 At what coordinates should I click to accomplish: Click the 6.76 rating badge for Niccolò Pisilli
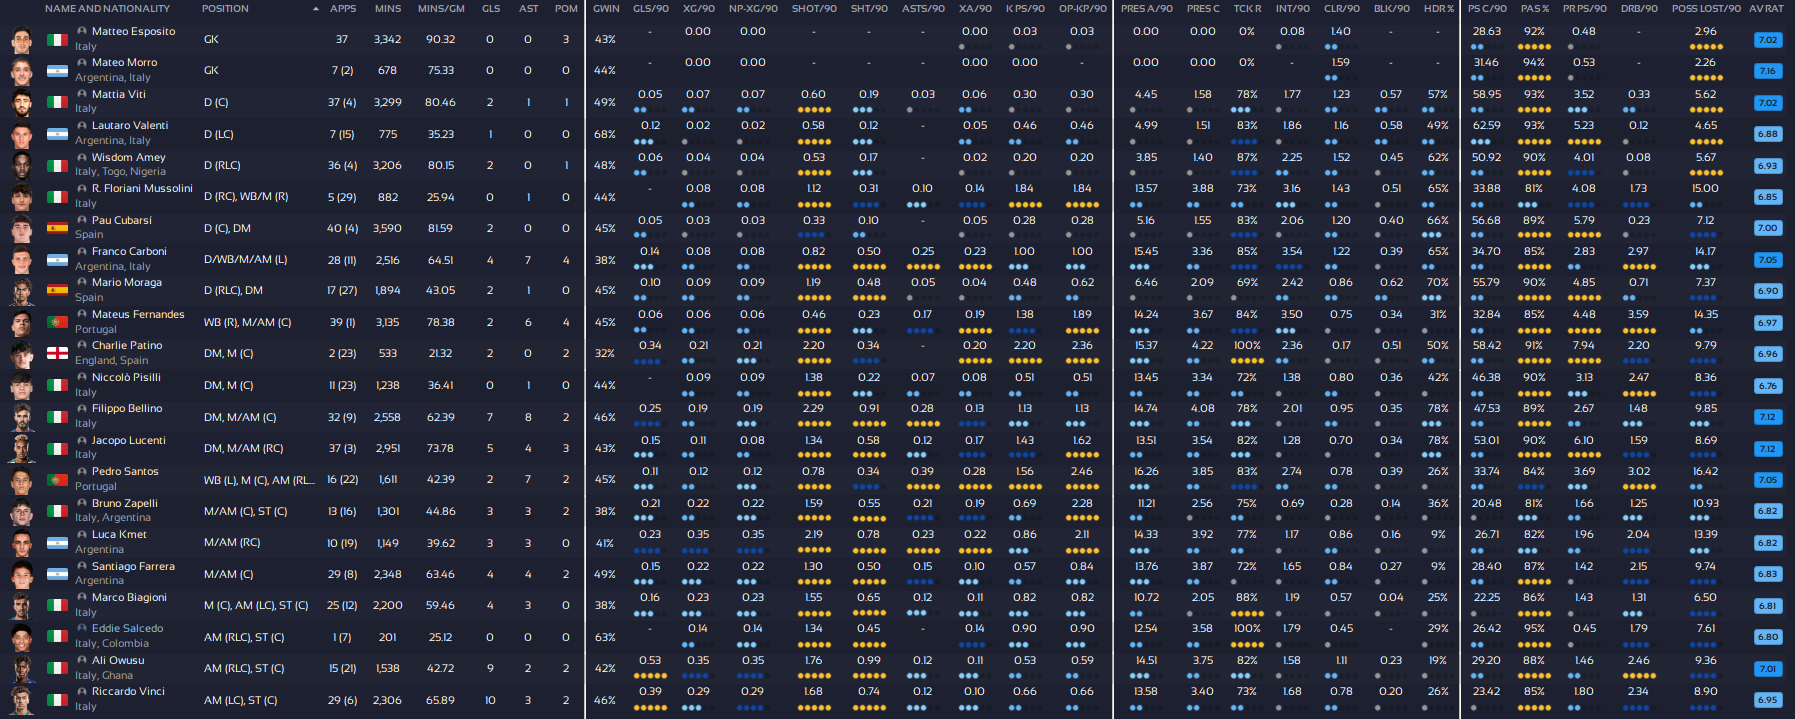[1768, 386]
